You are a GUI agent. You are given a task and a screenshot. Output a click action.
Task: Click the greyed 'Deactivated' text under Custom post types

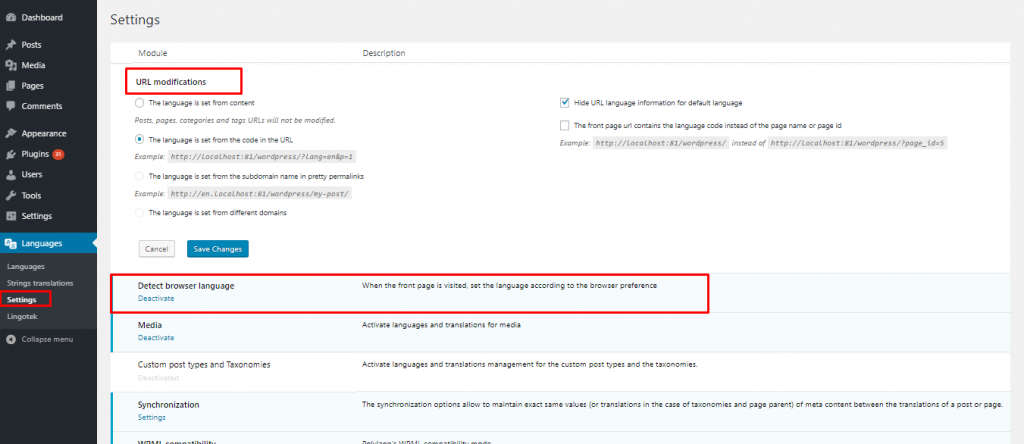pyautogui.click(x=158, y=377)
